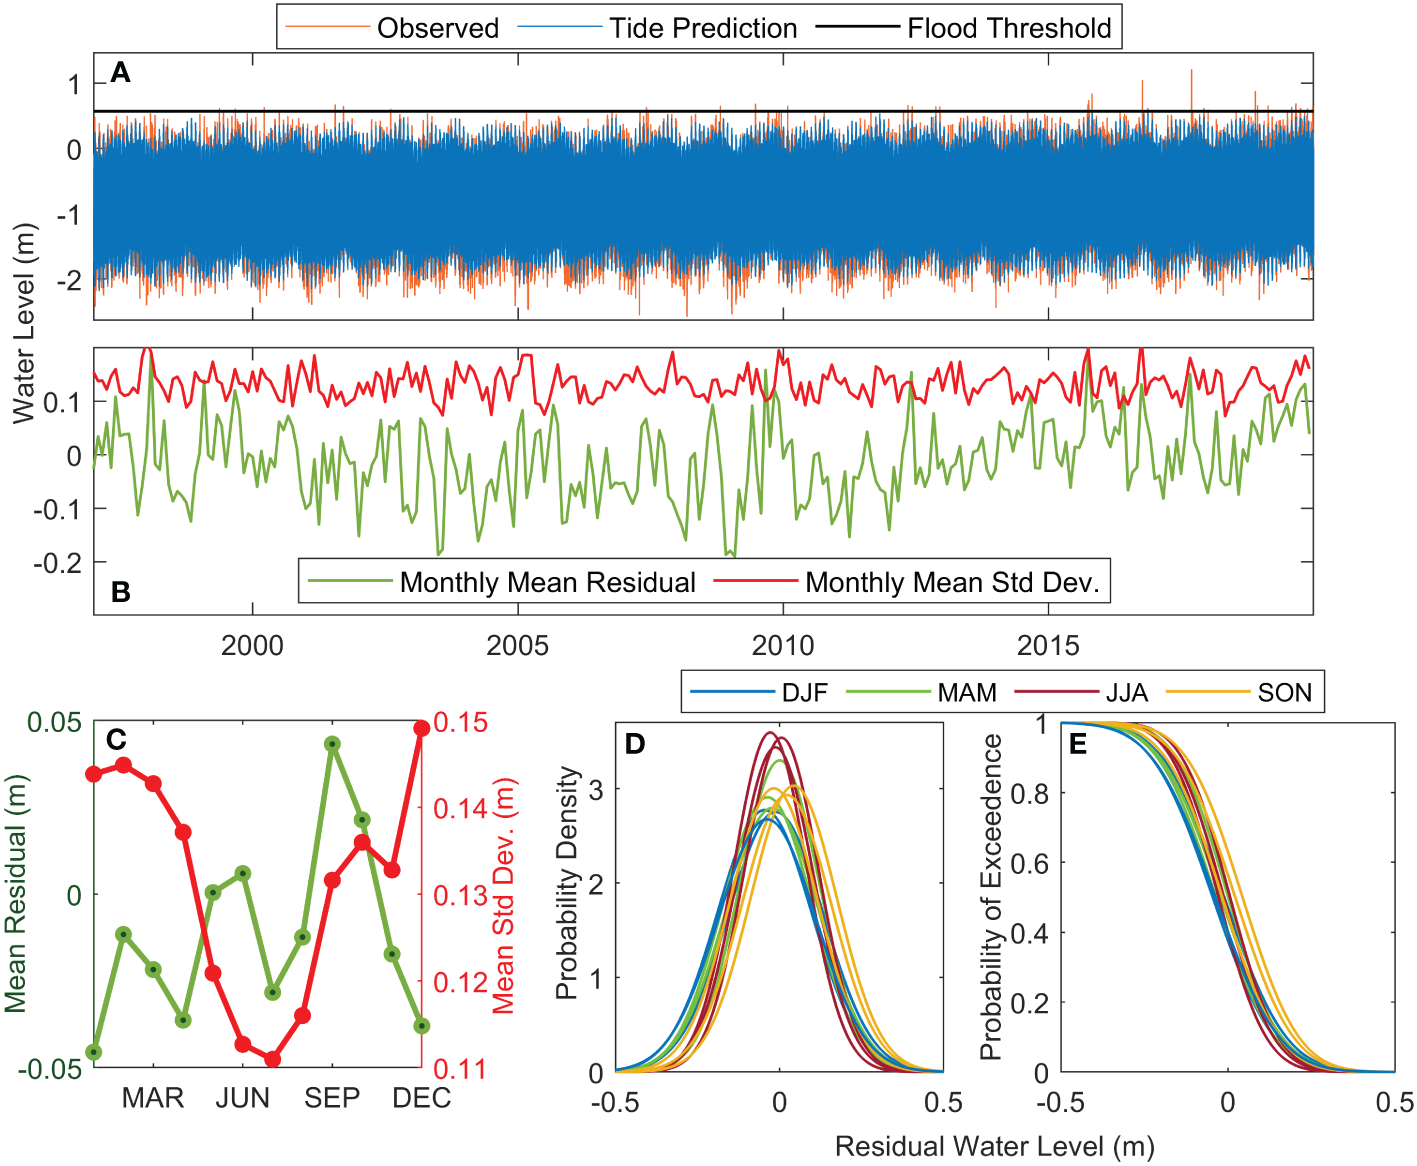Click the Water Level axis title

(x=28, y=310)
